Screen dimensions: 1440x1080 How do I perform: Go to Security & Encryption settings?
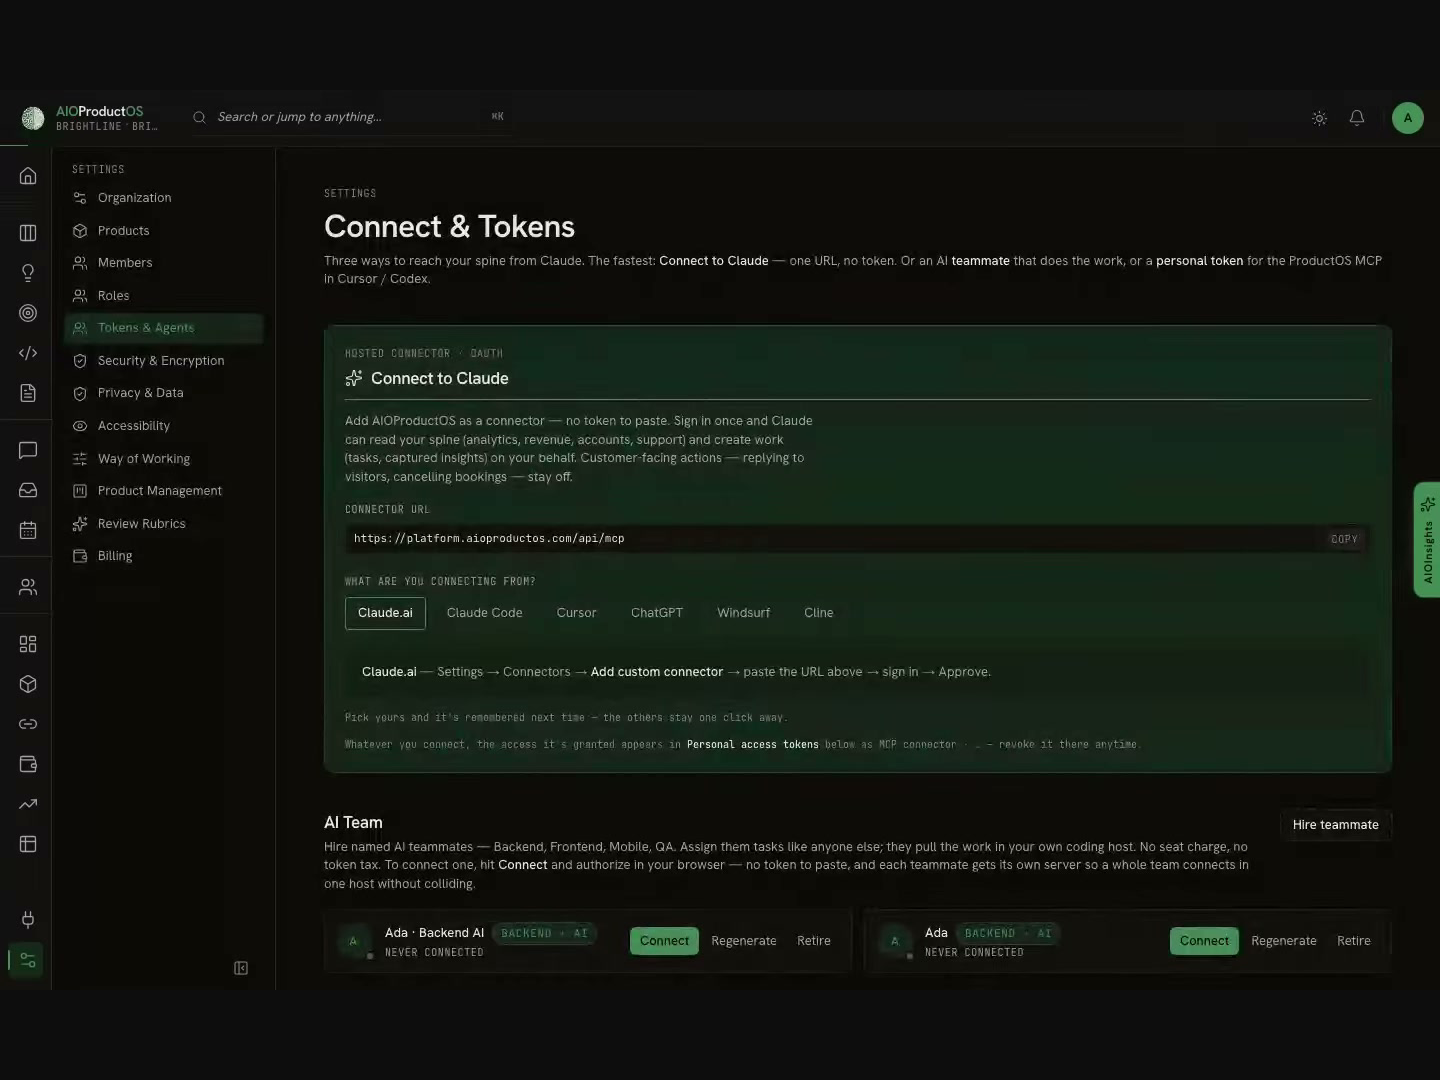(x=164, y=361)
